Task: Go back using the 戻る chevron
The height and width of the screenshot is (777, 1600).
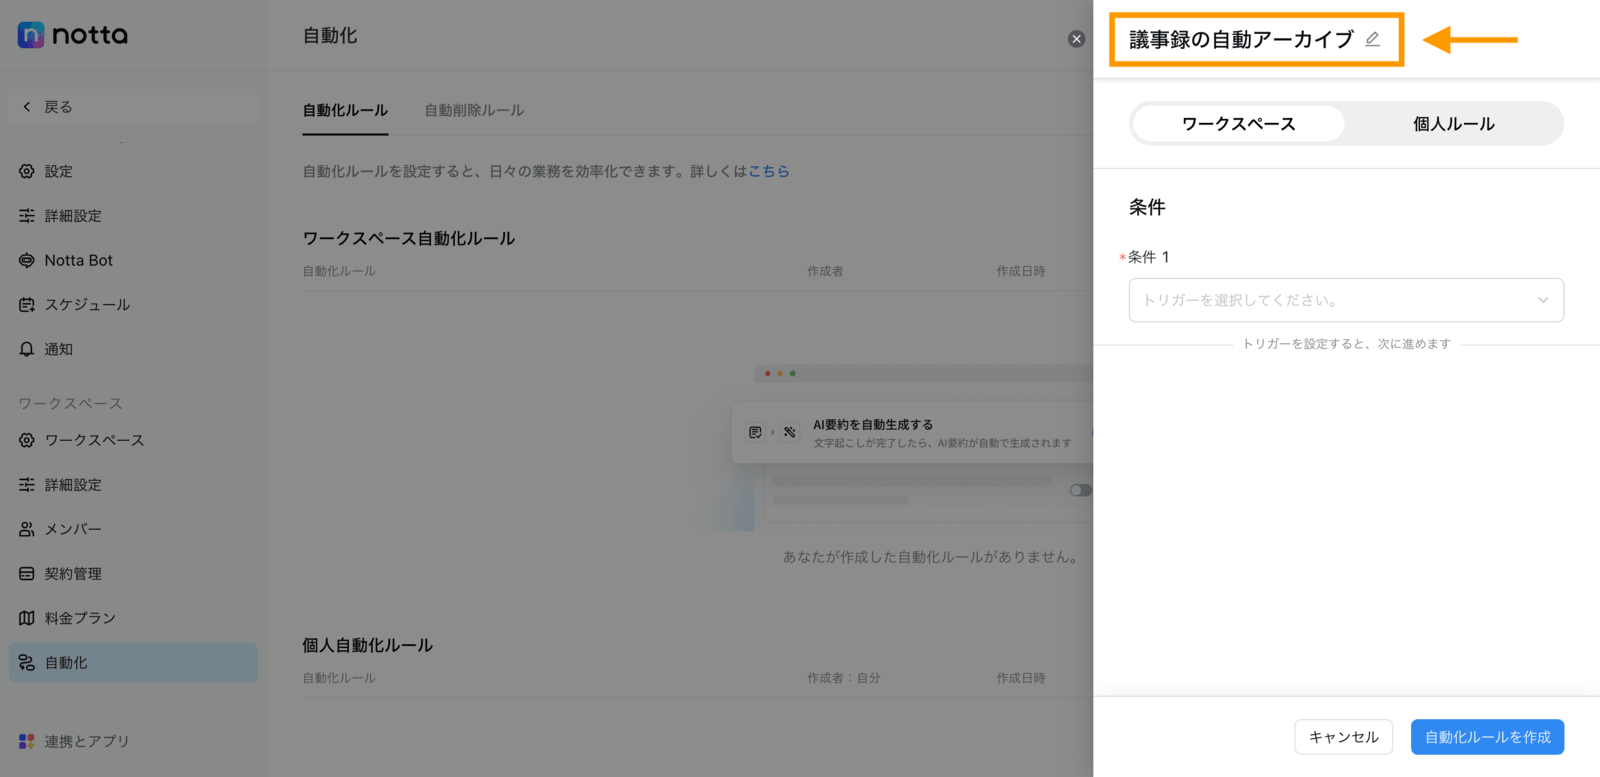Action: (27, 107)
